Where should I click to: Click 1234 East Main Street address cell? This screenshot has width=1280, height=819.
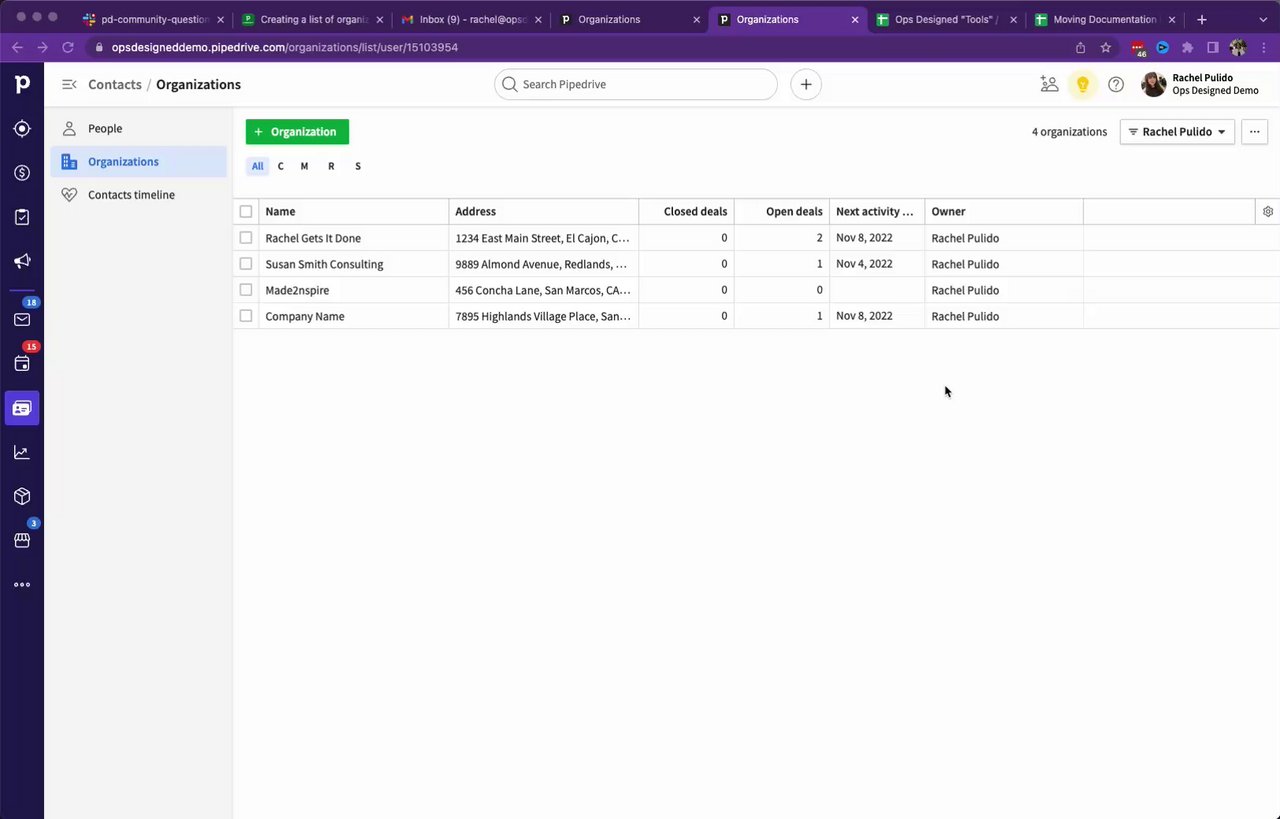click(x=544, y=238)
